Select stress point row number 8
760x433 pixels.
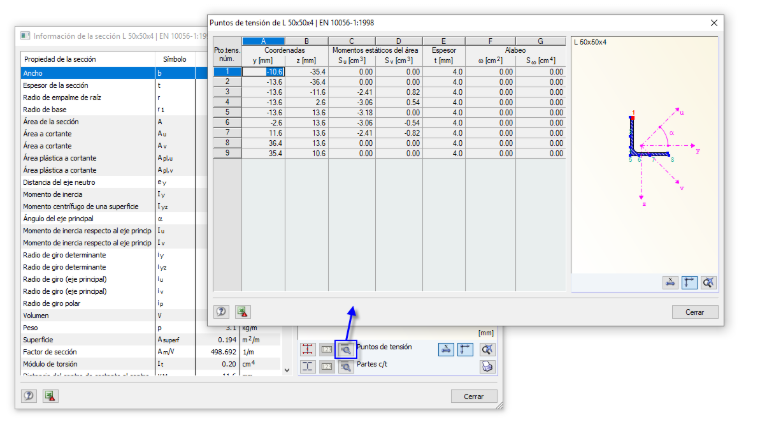tap(227, 143)
